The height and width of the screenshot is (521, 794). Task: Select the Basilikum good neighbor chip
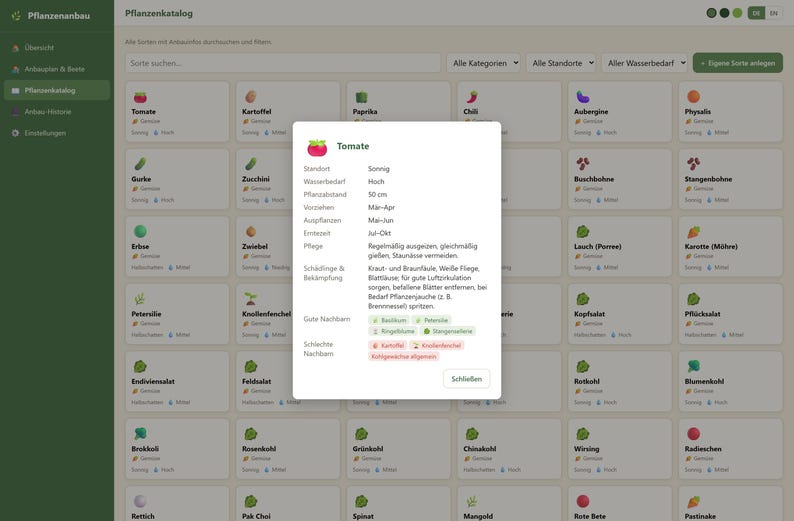(389, 320)
